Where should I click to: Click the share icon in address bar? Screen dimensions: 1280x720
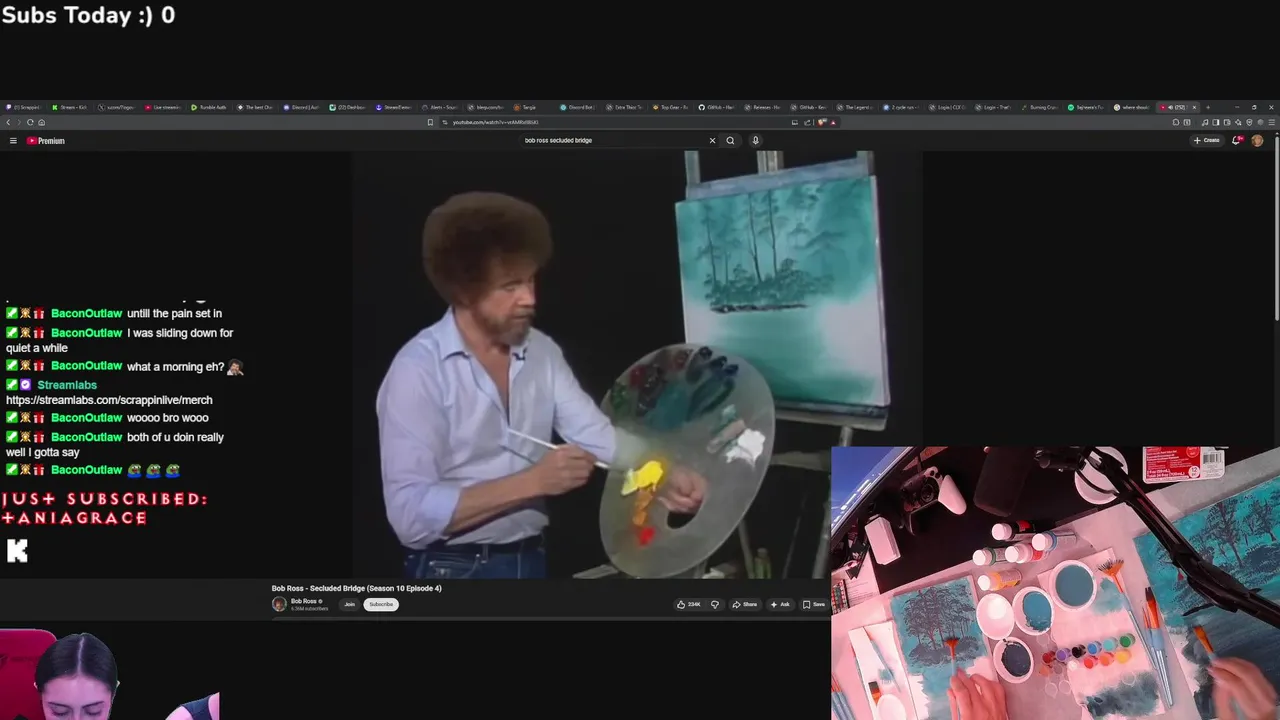coord(807,122)
